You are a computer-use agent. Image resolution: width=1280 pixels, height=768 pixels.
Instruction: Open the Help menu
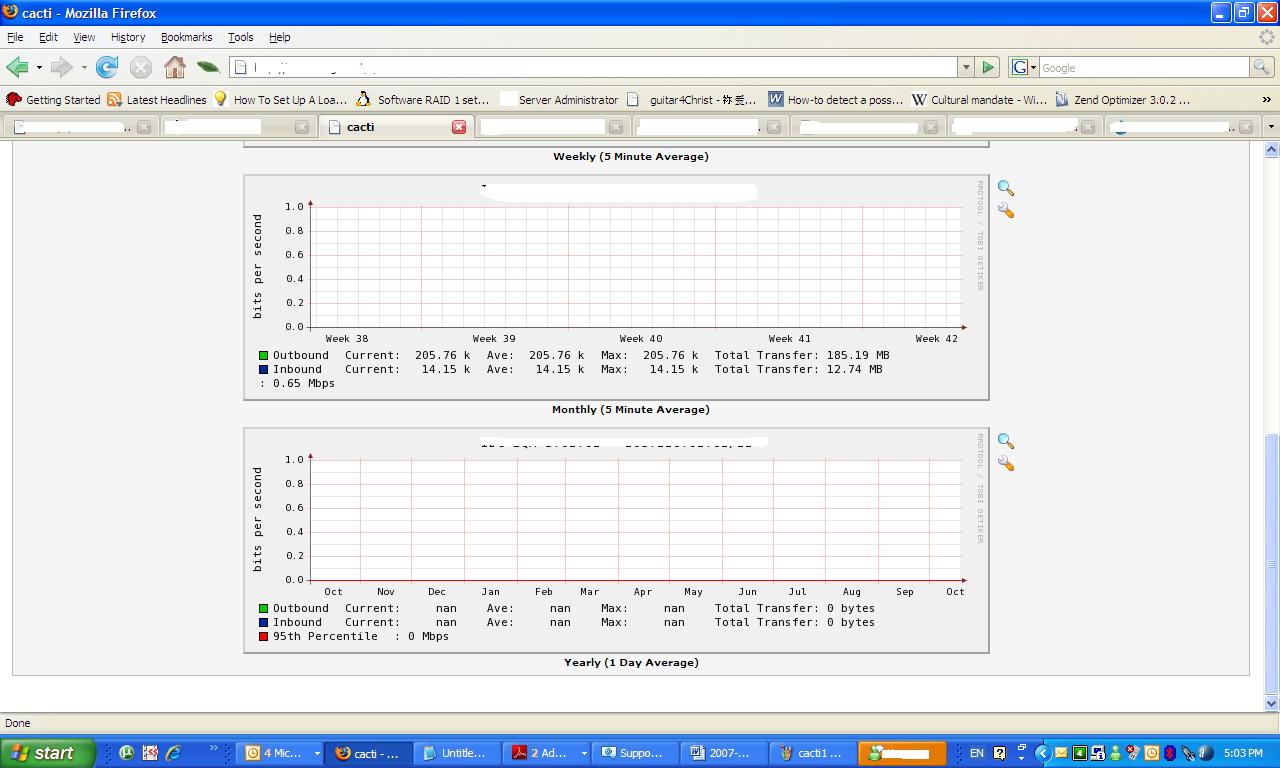(x=279, y=37)
